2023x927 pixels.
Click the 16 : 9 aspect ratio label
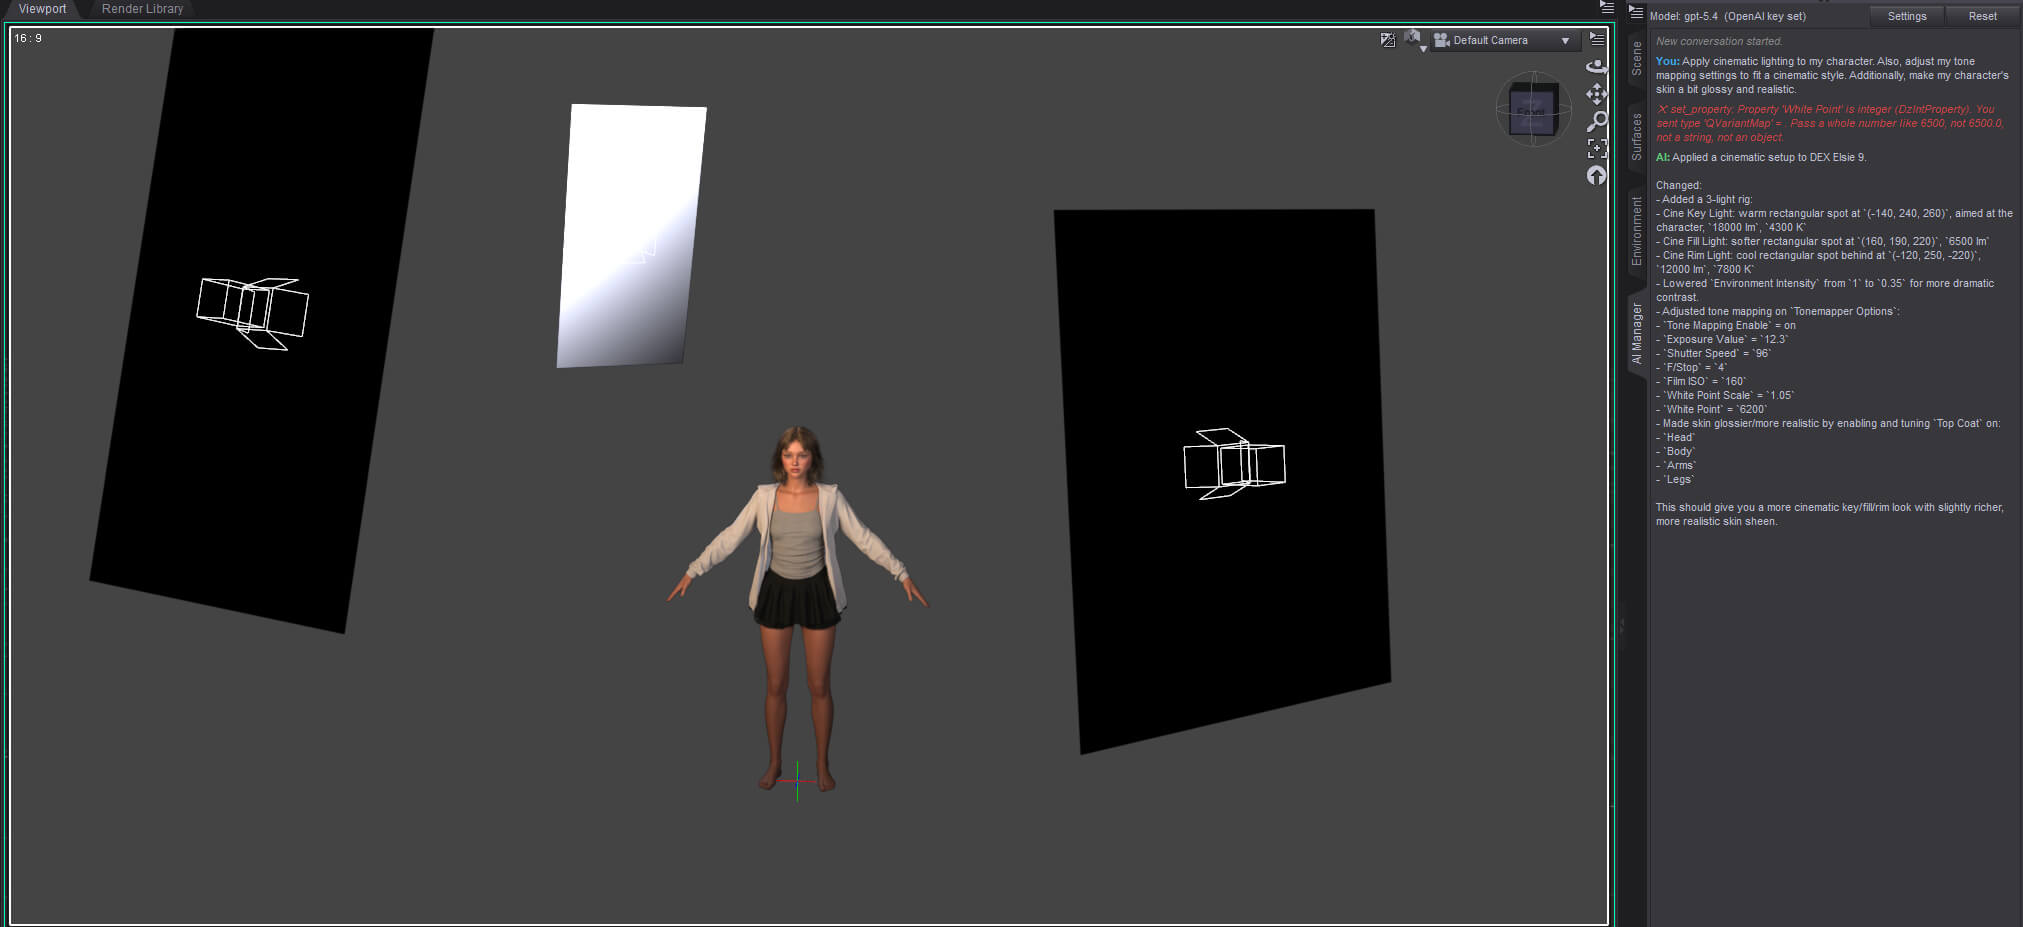(x=28, y=38)
